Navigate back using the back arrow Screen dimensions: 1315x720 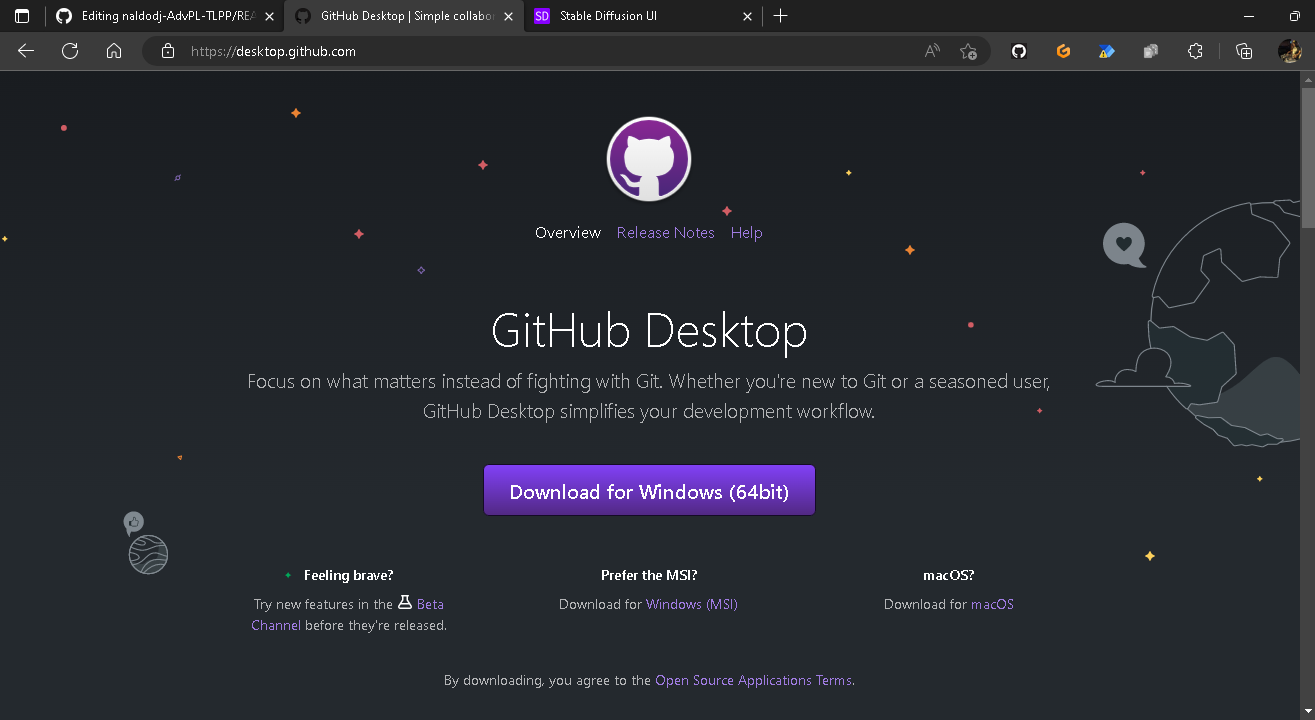25,50
